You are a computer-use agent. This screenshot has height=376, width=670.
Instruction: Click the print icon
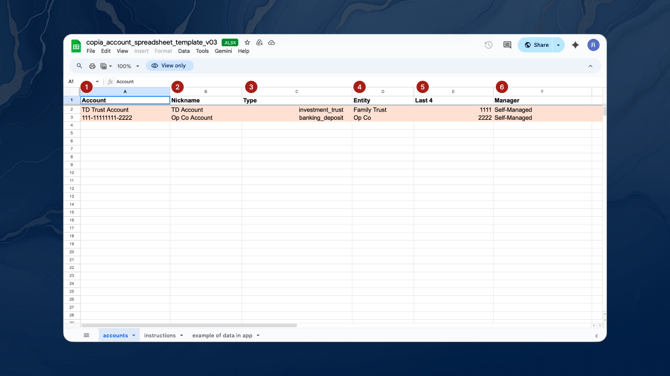(92, 66)
